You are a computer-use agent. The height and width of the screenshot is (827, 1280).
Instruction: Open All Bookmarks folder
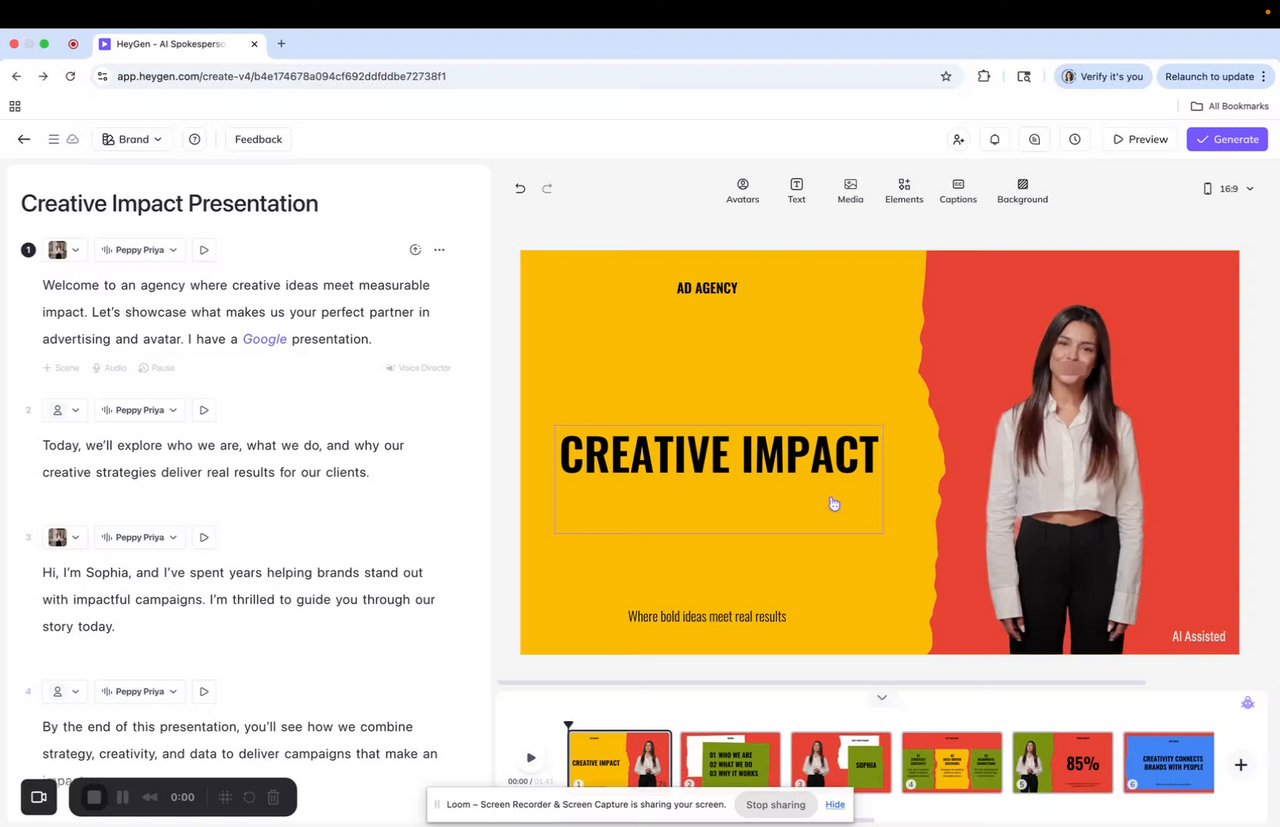coord(1229,106)
